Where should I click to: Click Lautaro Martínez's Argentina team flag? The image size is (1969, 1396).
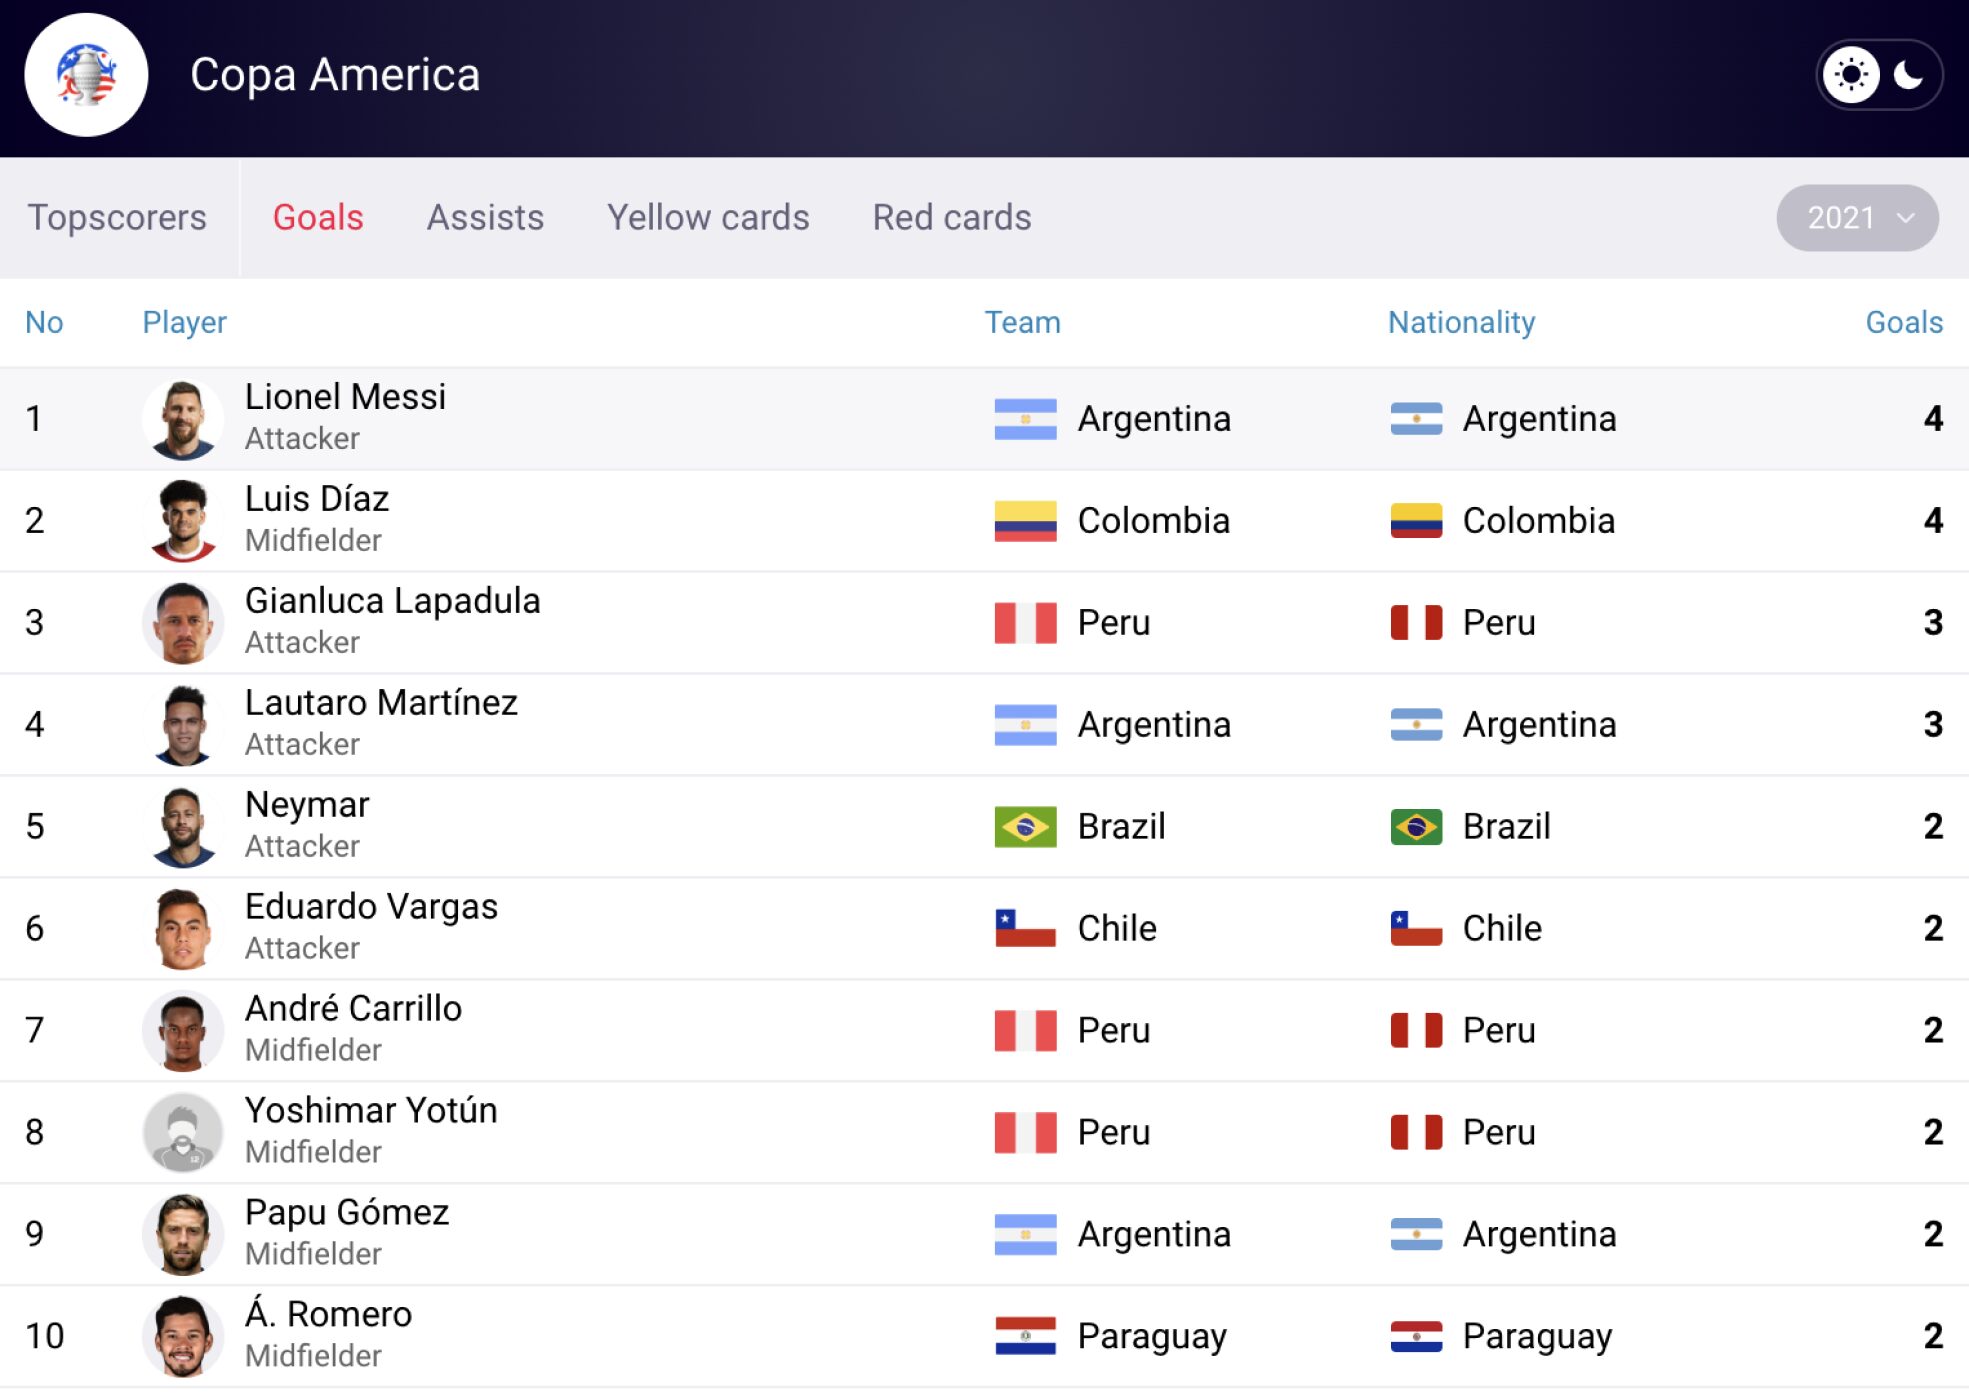coord(1025,725)
